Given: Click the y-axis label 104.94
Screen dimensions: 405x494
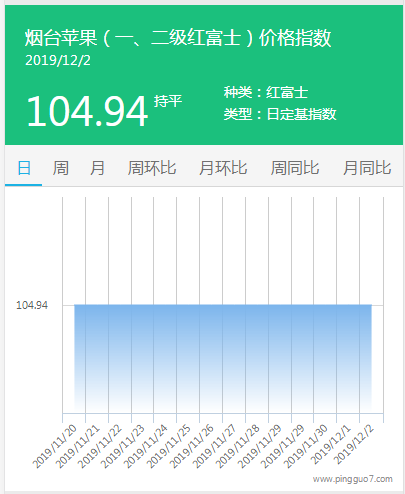Looking at the screenshot, I should 32,305.
